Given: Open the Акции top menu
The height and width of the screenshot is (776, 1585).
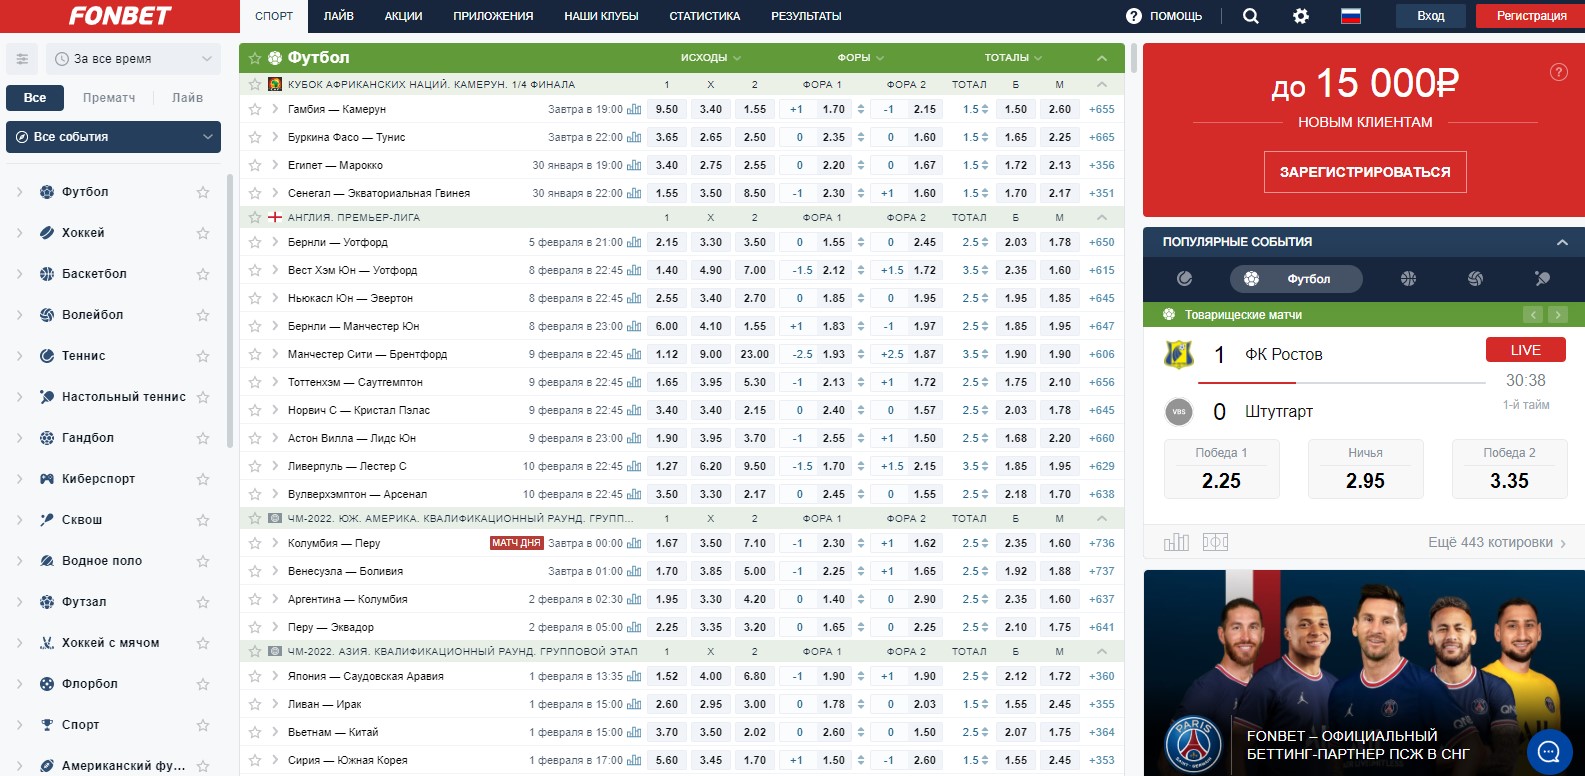Looking at the screenshot, I should tap(403, 16).
